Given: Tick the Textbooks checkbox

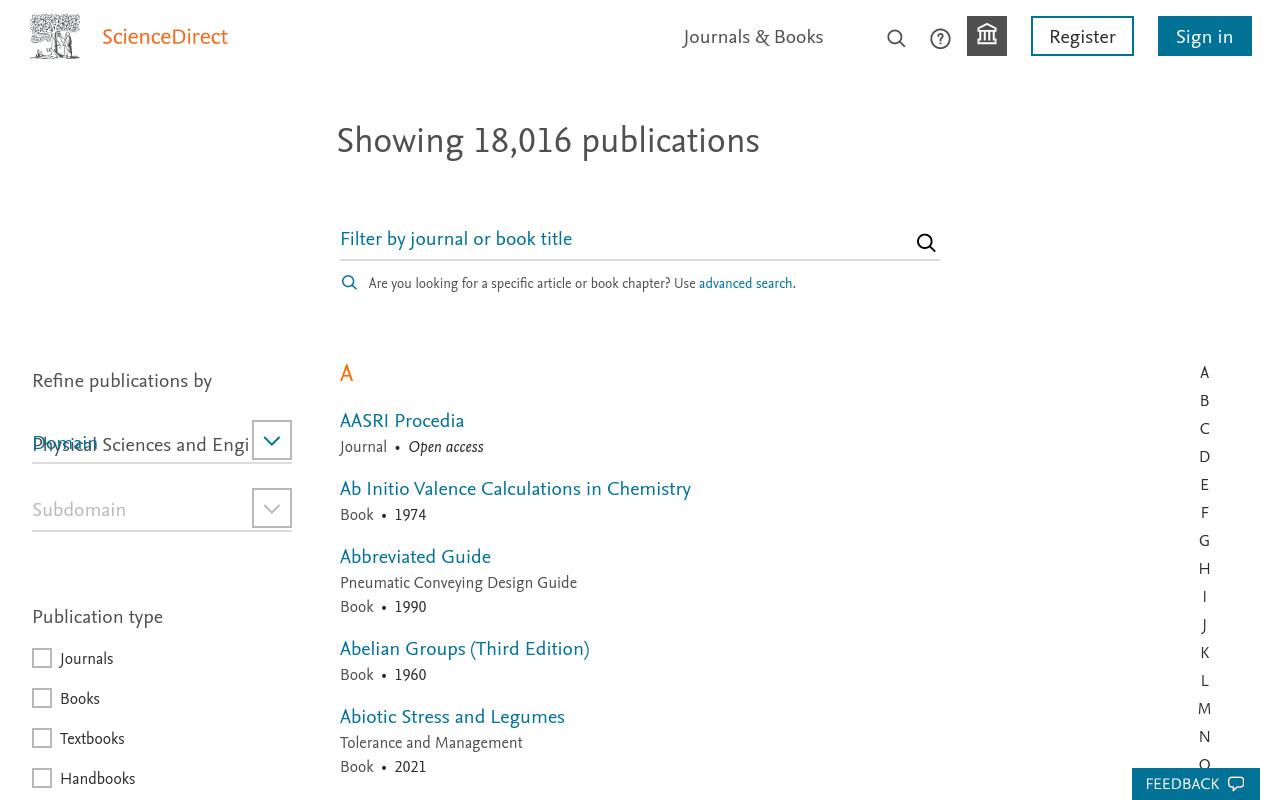Looking at the screenshot, I should click(x=42, y=738).
